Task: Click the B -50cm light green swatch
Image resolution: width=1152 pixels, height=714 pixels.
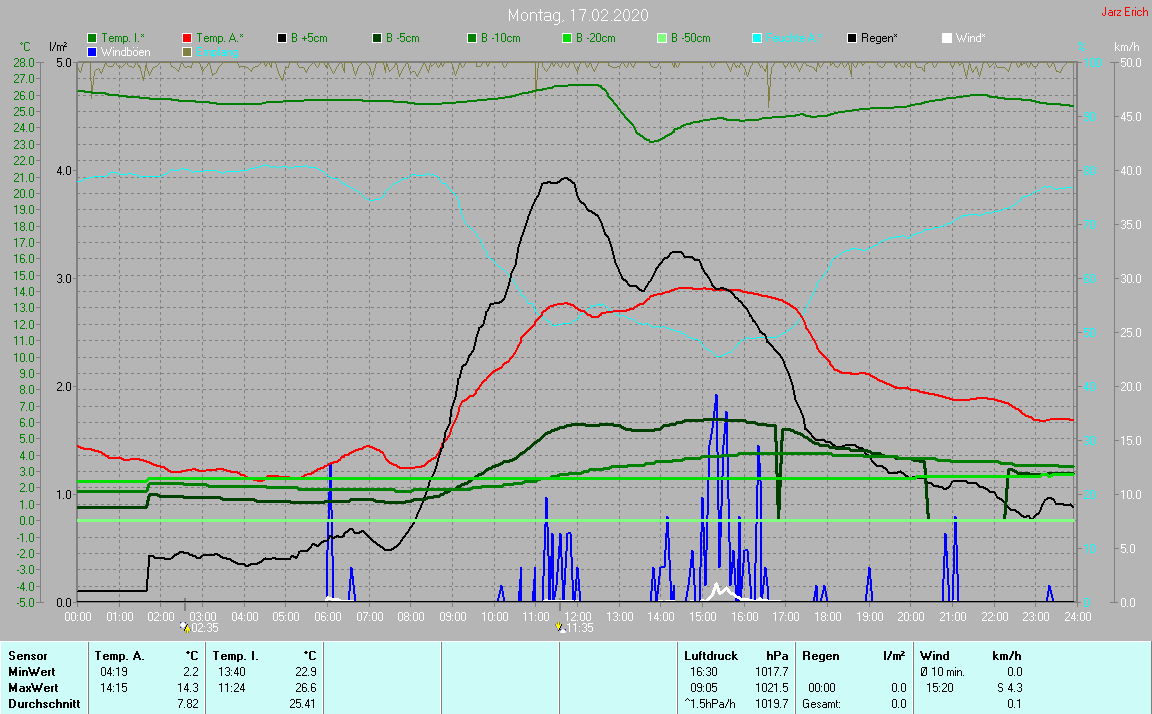Action: coord(662,38)
